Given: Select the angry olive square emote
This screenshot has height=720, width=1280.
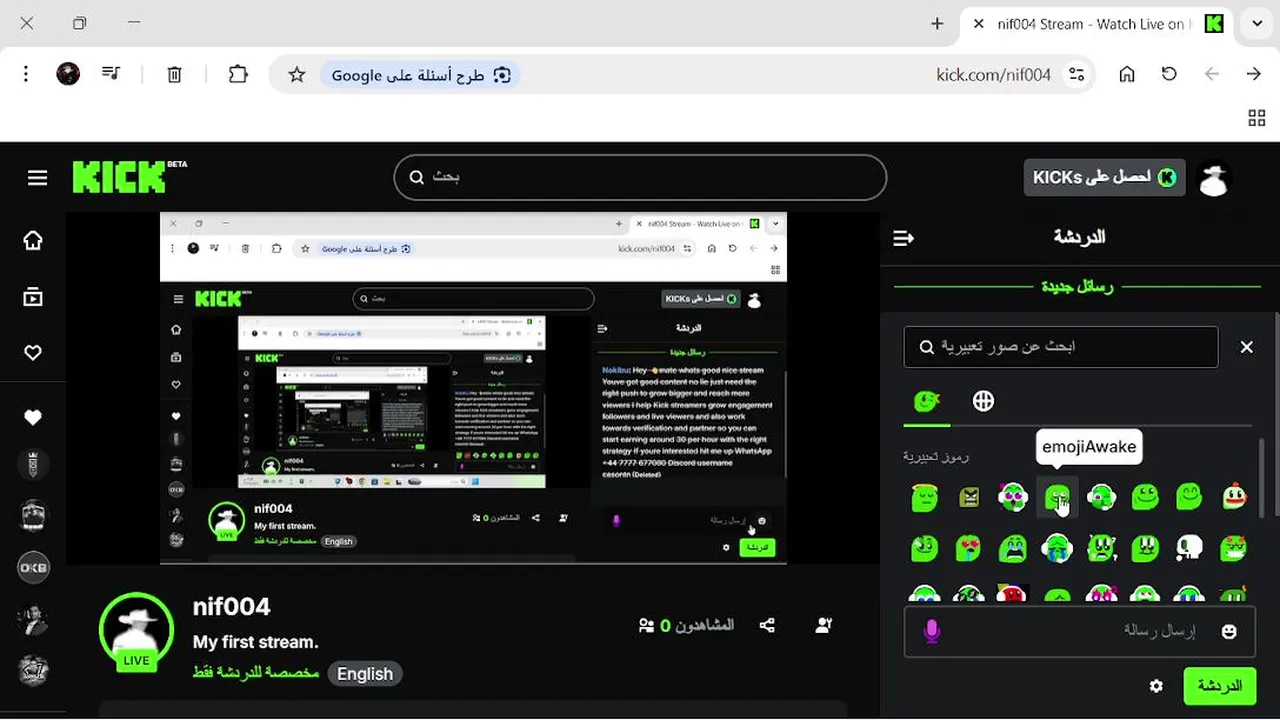Looking at the screenshot, I should (x=968, y=496).
